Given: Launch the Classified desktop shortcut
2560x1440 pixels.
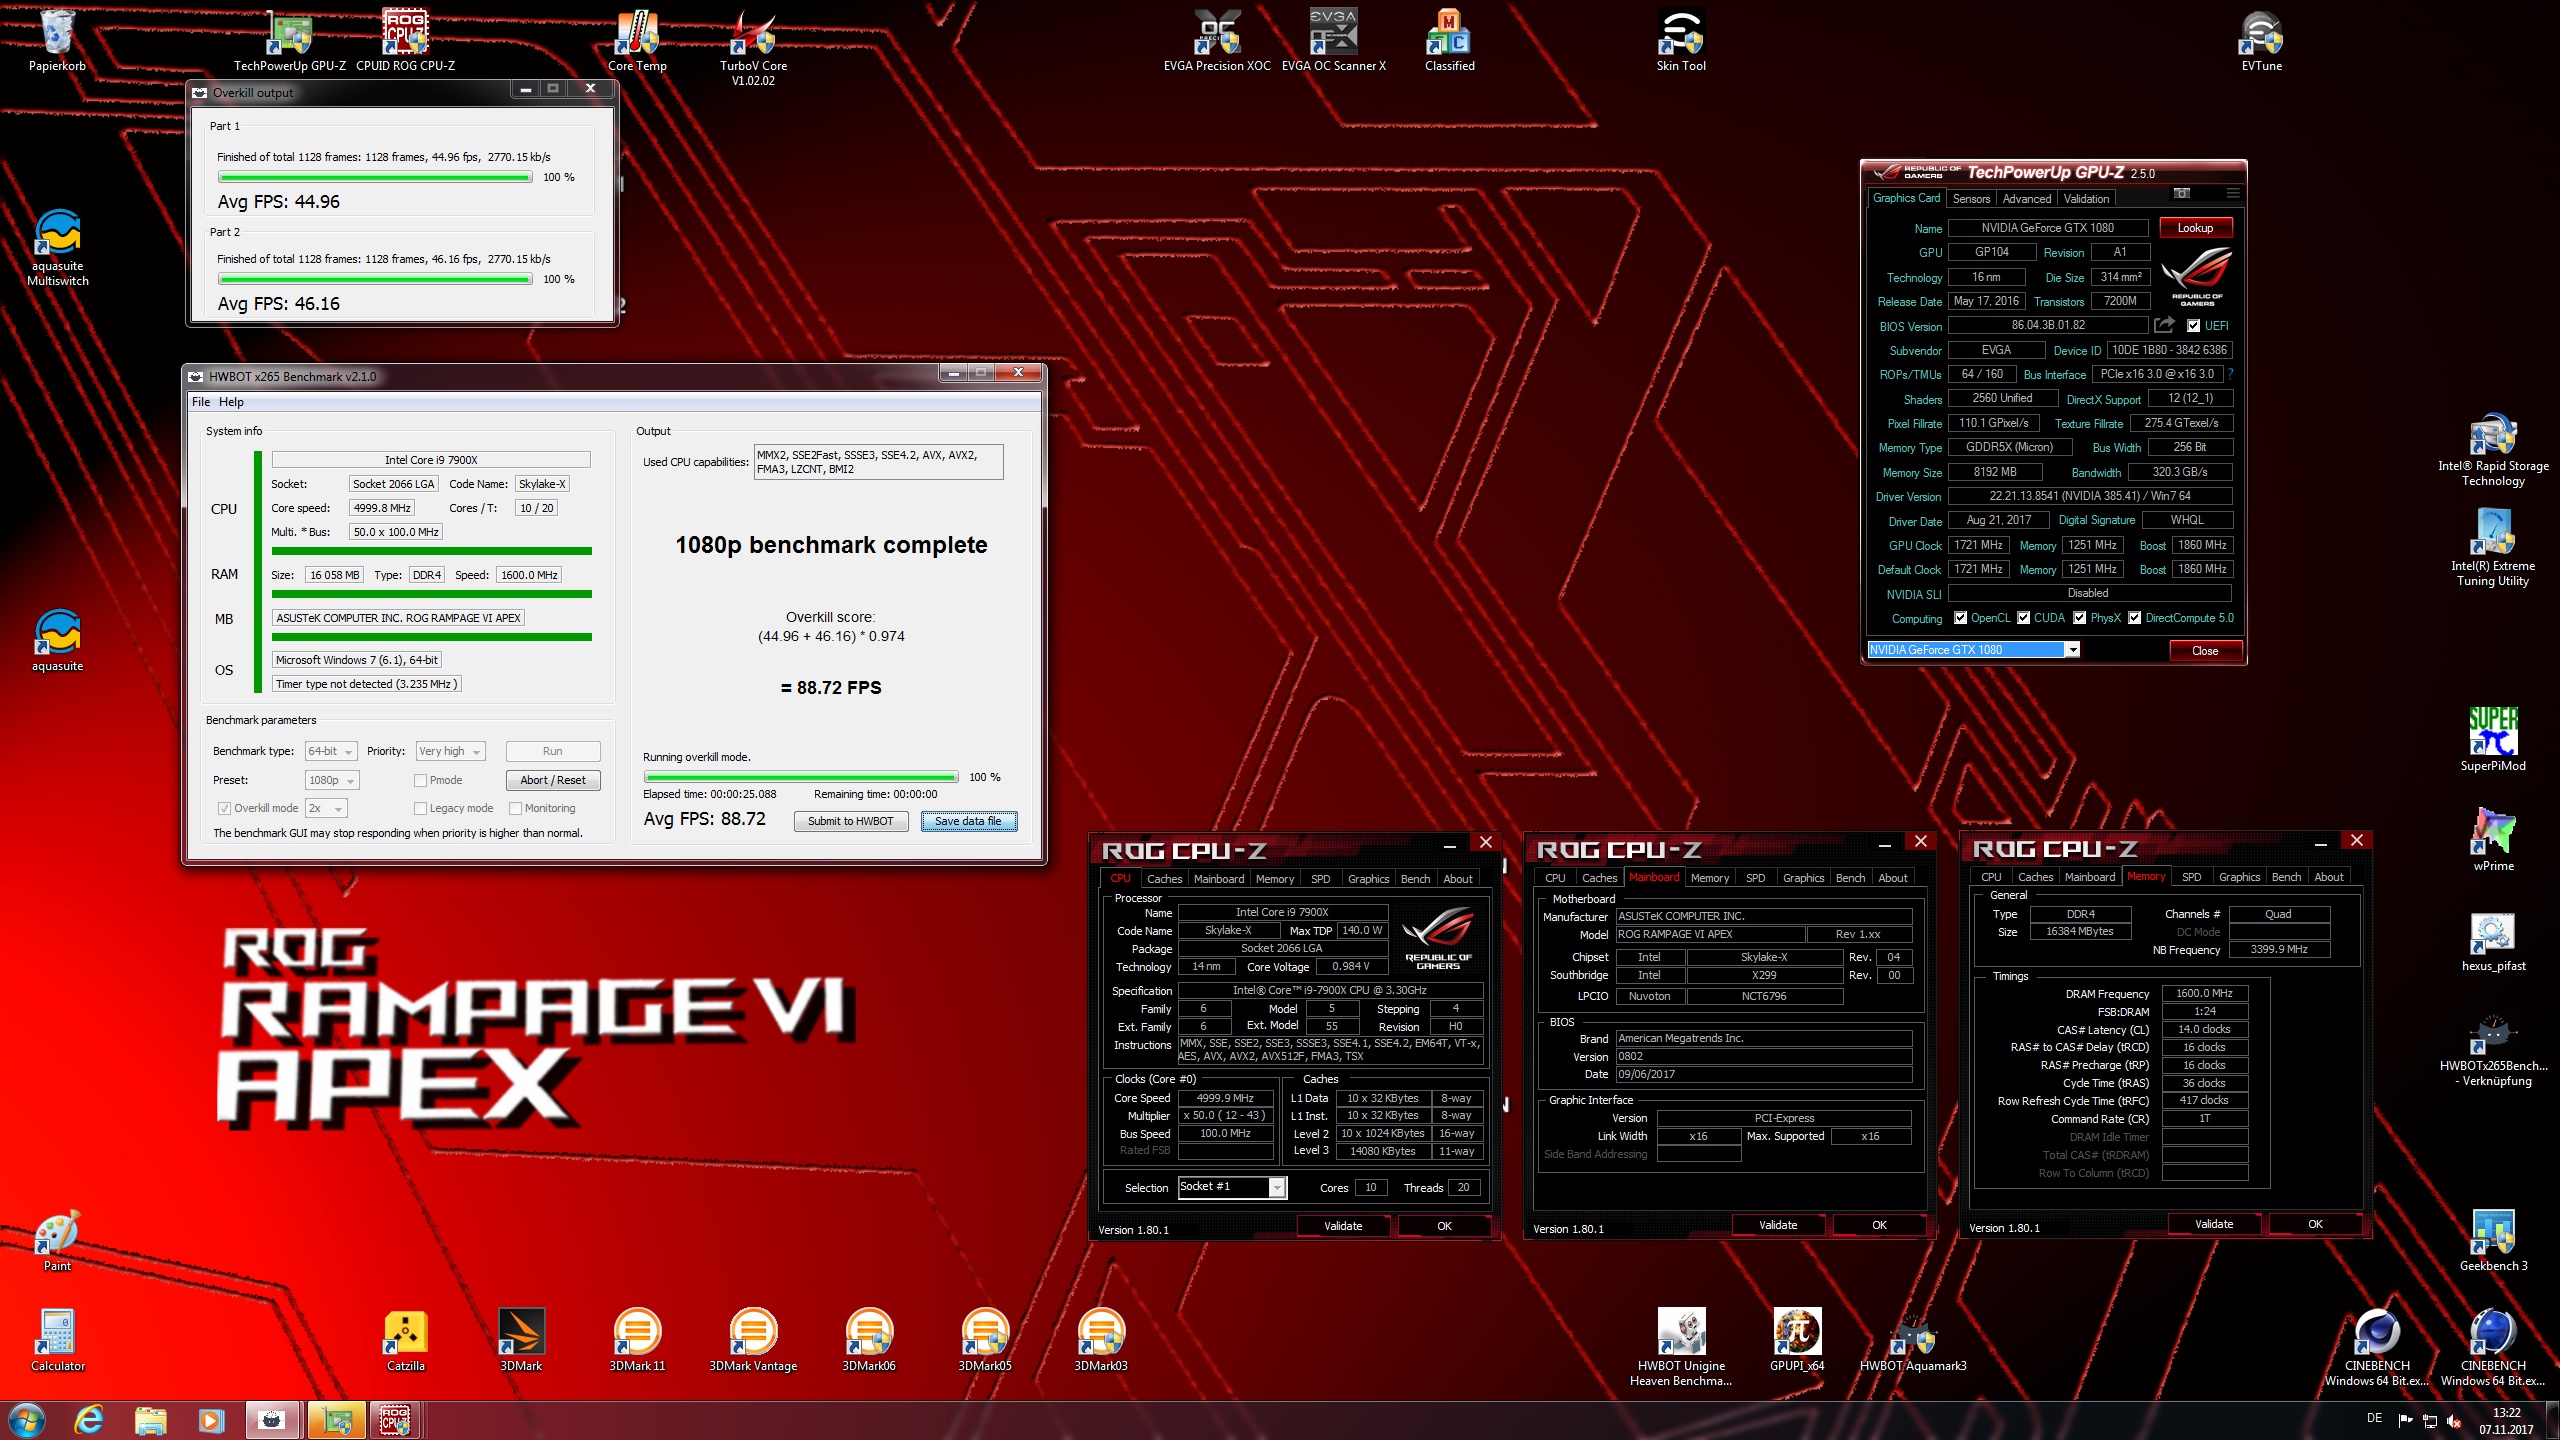Looking at the screenshot, I should [1449, 40].
